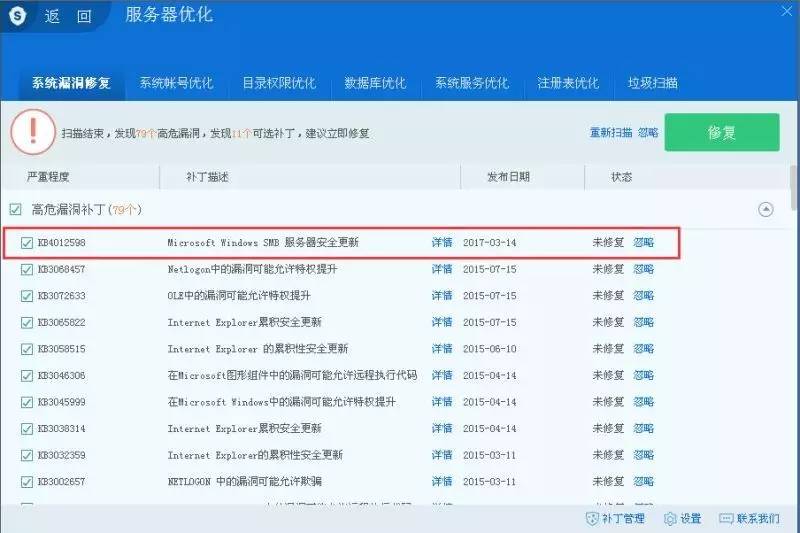Uncheck the KB3068457 checkbox
The image size is (800, 533).
click(x=27, y=269)
